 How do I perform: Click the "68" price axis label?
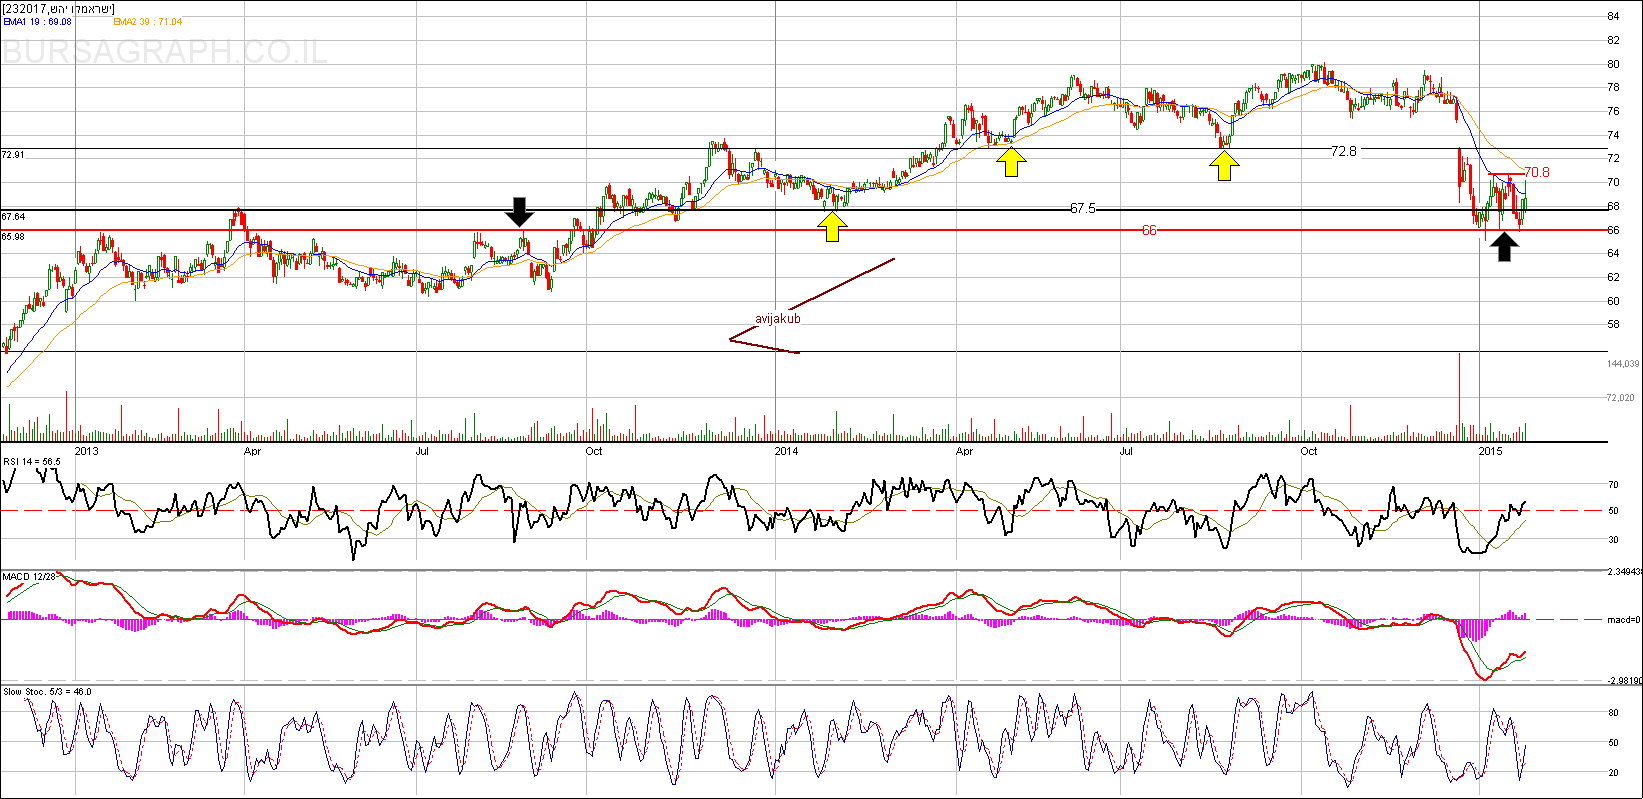click(1614, 206)
